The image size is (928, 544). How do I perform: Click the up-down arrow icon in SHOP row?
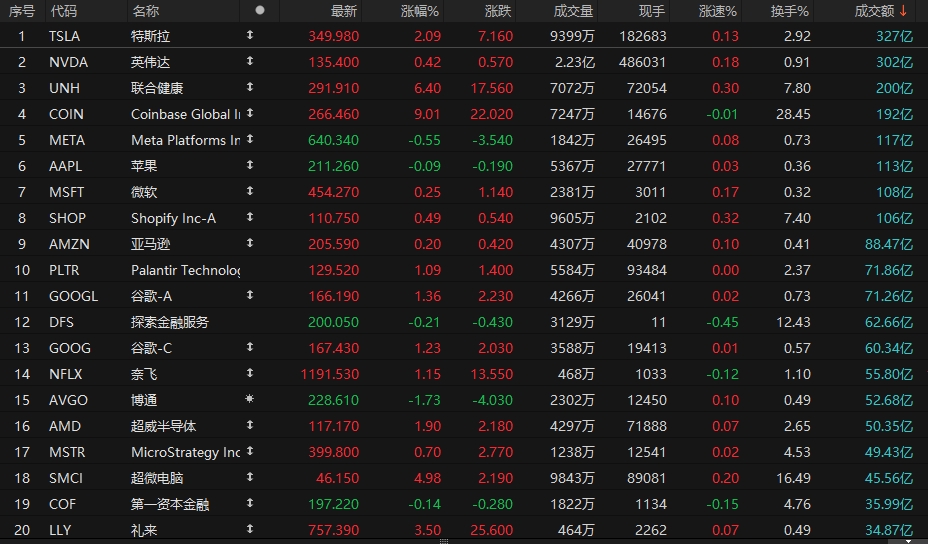[250, 217]
